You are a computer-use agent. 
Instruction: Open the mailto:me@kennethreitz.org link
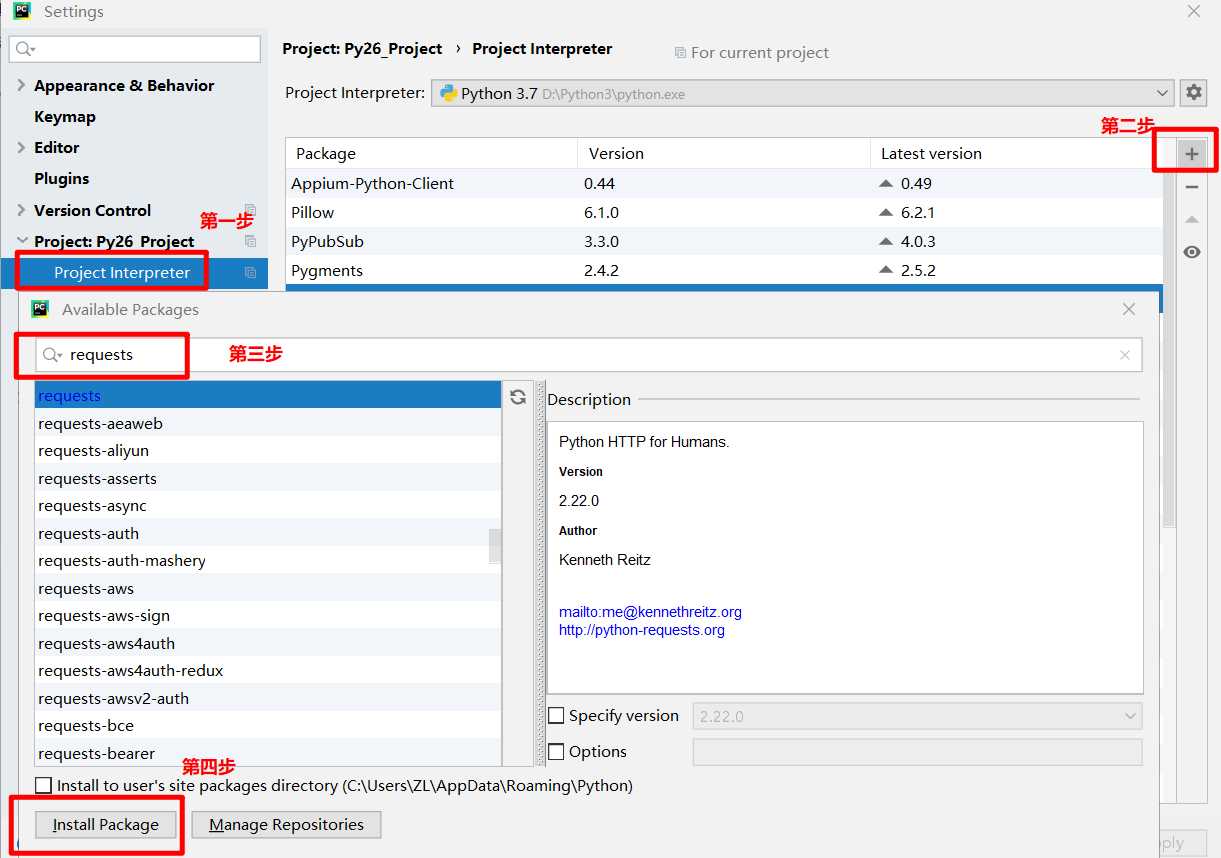(x=650, y=612)
